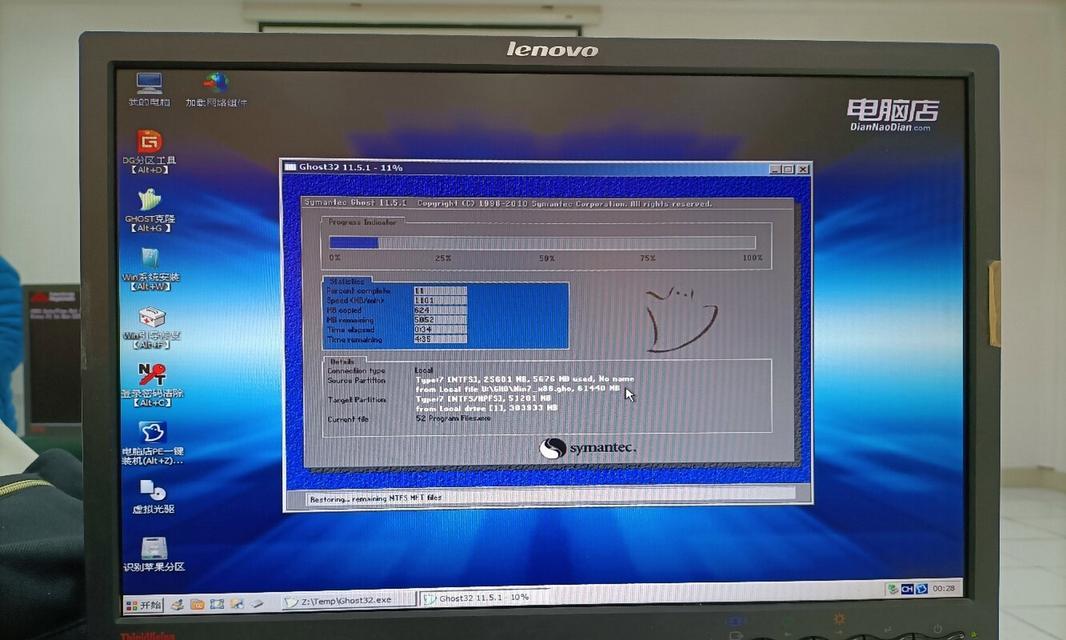Click the 00:28 system clock
Screen dimensions: 1066x640
(x=943, y=588)
